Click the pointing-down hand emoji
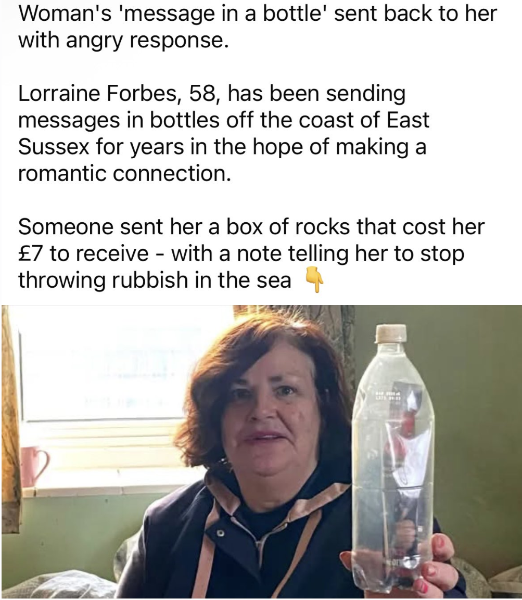522x600 pixels. pyautogui.click(x=315, y=280)
